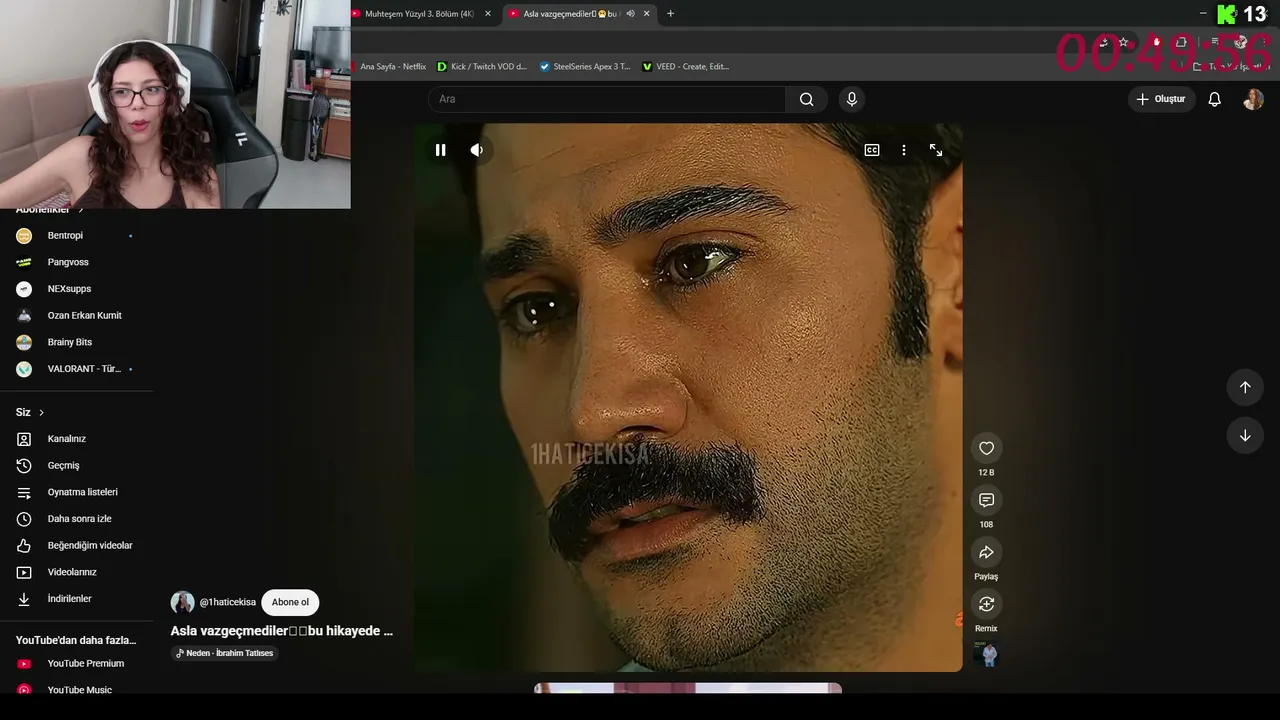Close the Asla vazgeçmediler browser tab
The width and height of the screenshot is (1280, 720).
[646, 14]
